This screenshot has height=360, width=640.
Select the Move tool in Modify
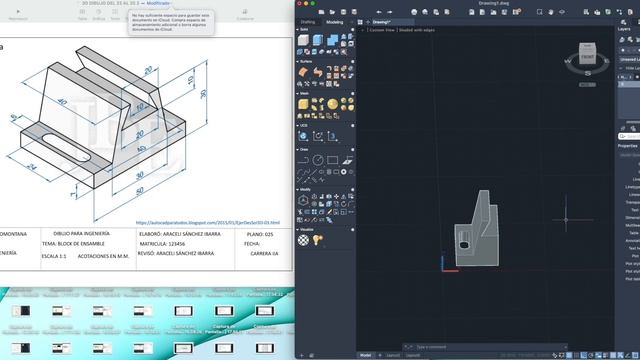pos(336,197)
